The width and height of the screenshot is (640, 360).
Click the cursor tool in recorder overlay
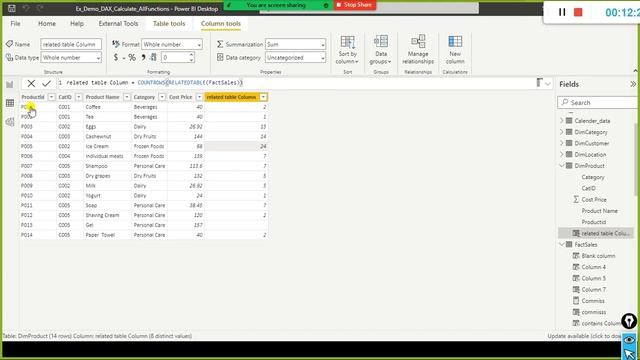click(x=629, y=353)
